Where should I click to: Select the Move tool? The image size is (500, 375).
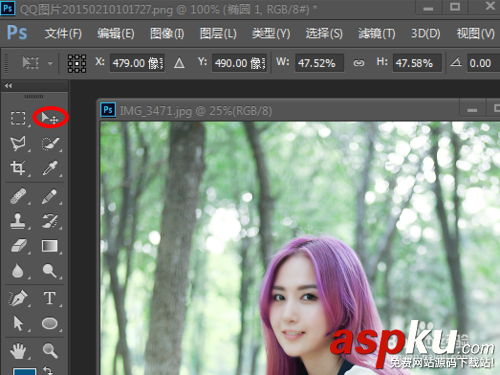tap(50, 118)
